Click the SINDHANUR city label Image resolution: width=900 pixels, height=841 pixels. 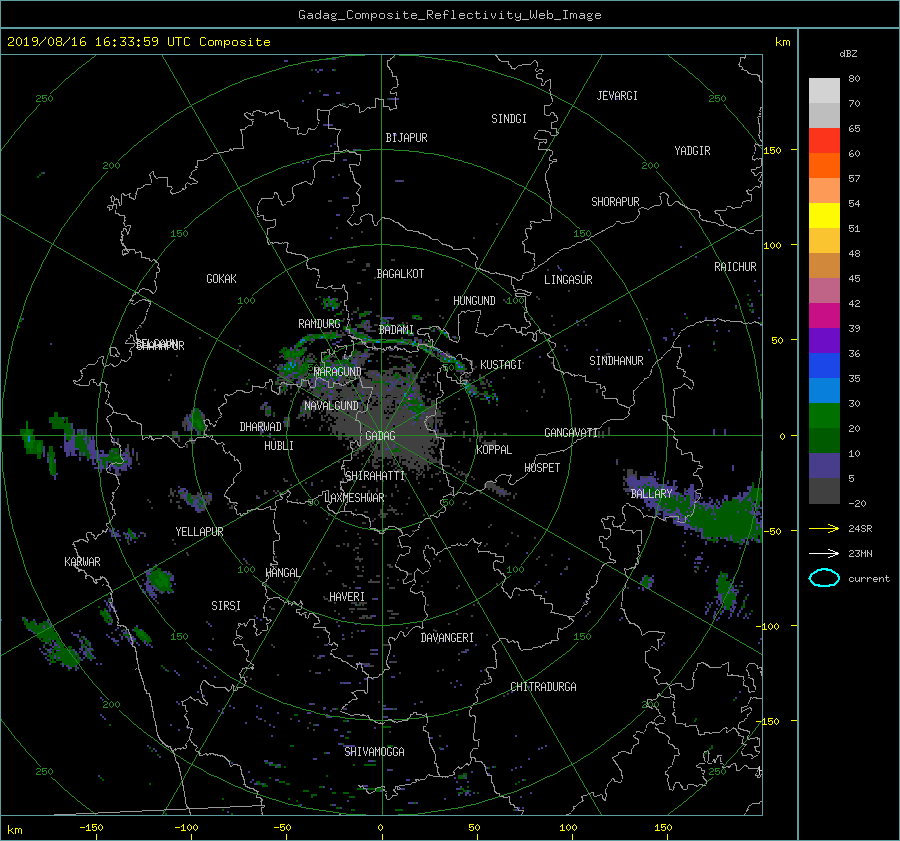[x=616, y=361]
